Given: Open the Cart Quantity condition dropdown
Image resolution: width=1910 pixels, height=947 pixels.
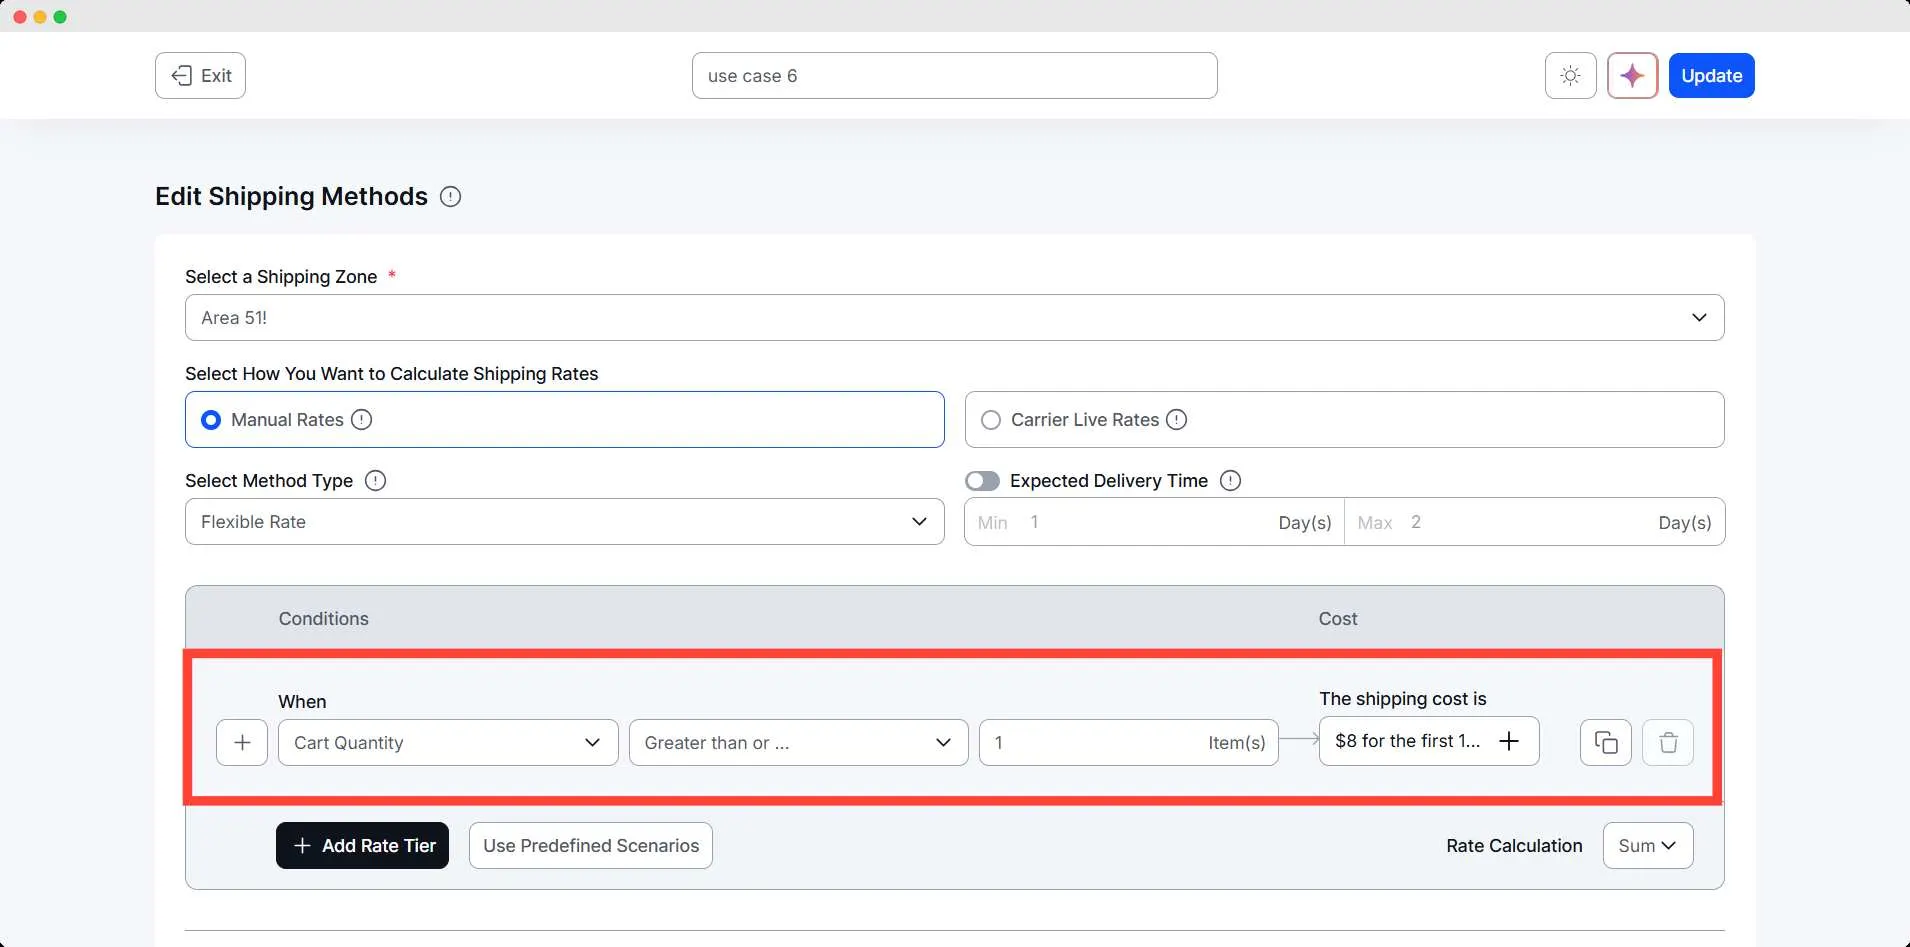Looking at the screenshot, I should pos(447,743).
